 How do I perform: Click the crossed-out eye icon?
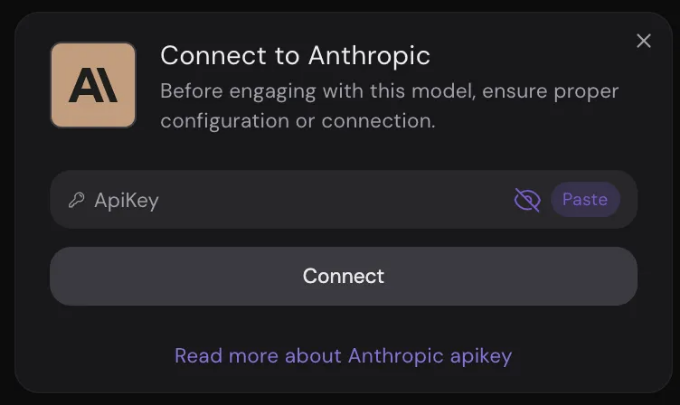point(527,200)
